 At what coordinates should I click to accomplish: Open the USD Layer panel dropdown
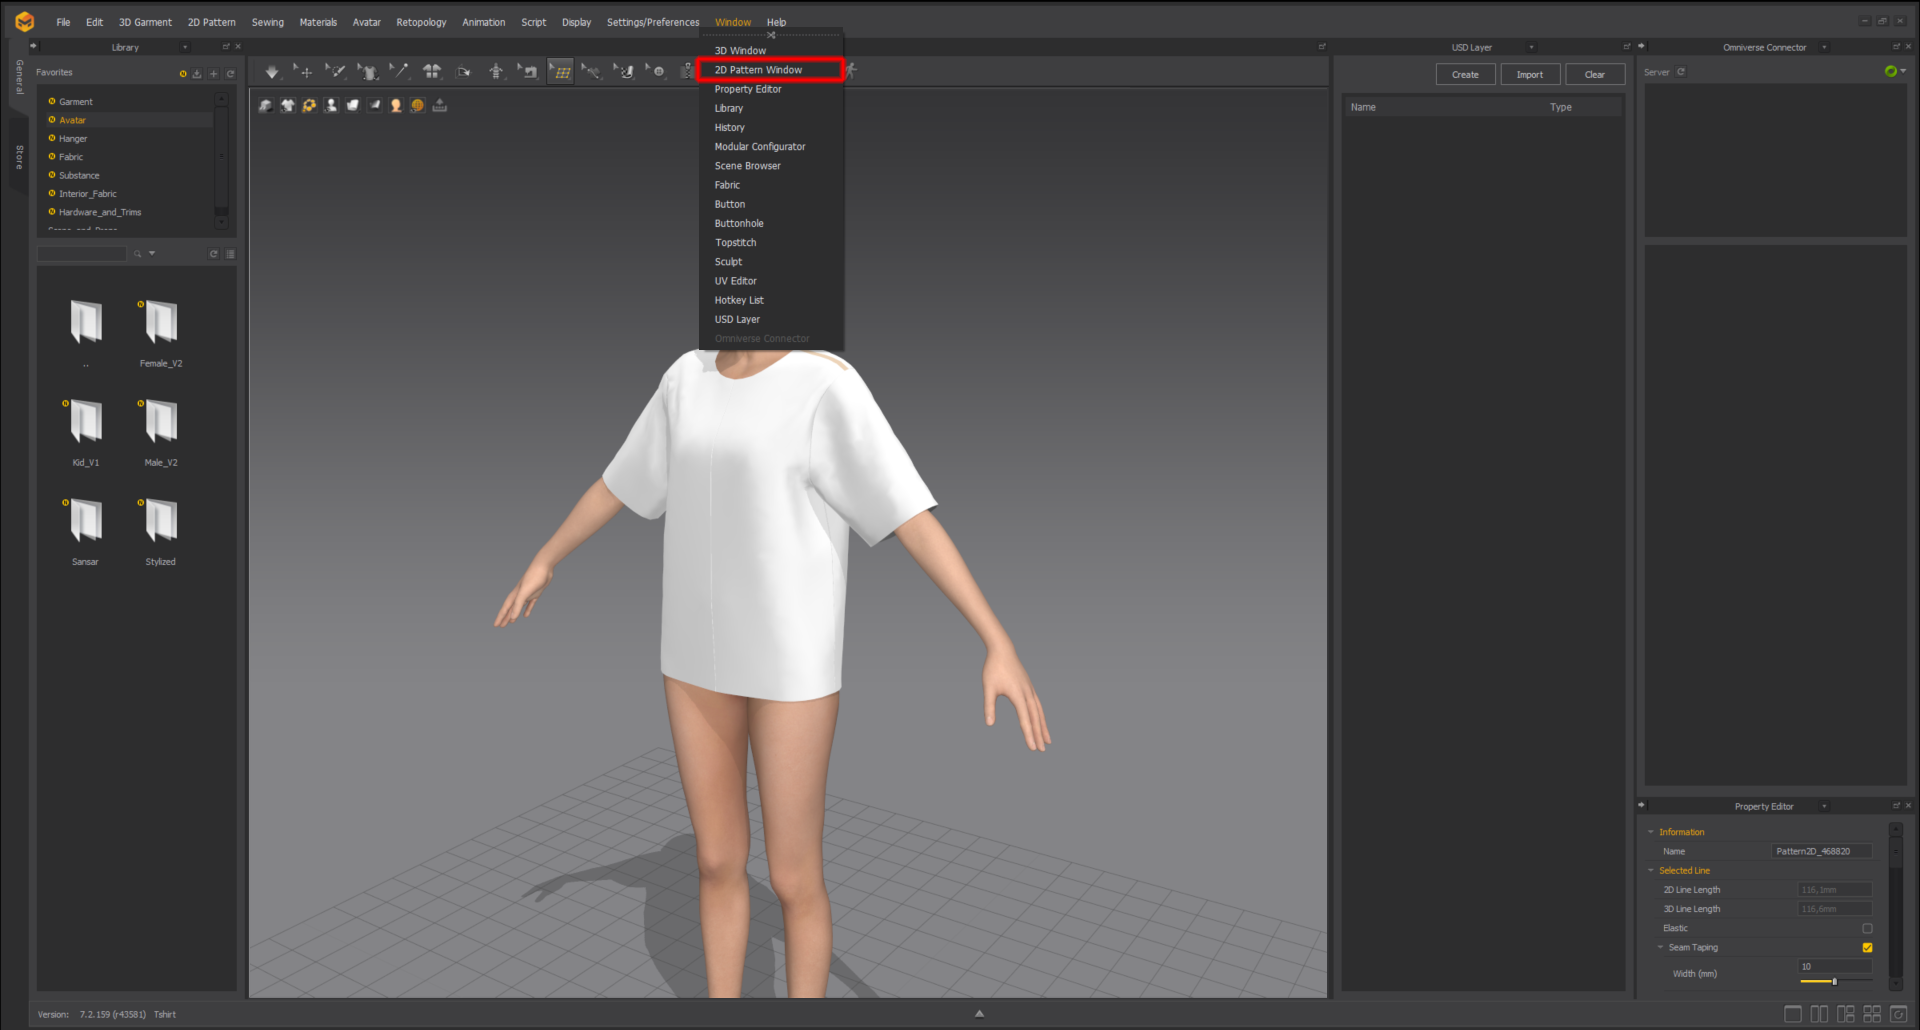pyautogui.click(x=1533, y=47)
